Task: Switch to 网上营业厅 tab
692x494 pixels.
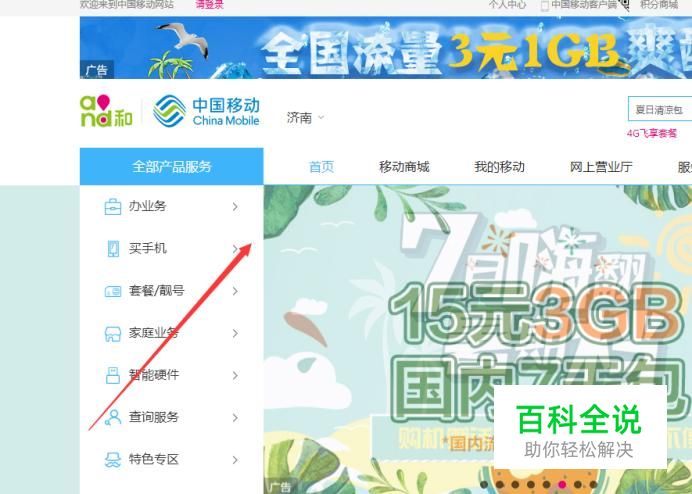Action: [601, 167]
